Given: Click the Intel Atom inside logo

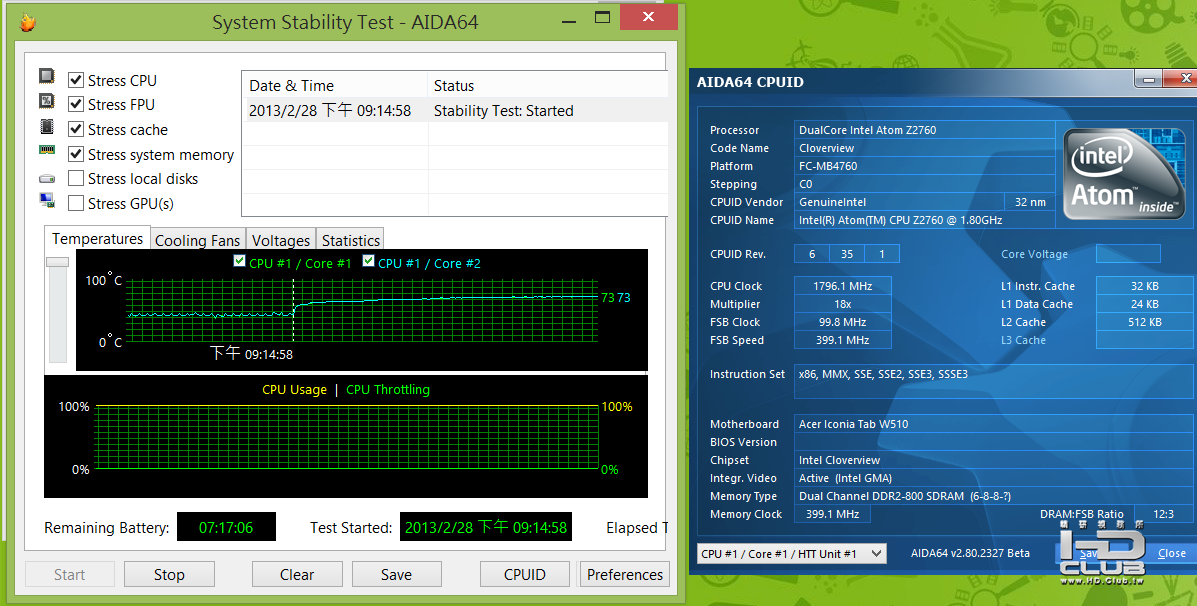Looking at the screenshot, I should tap(1123, 176).
